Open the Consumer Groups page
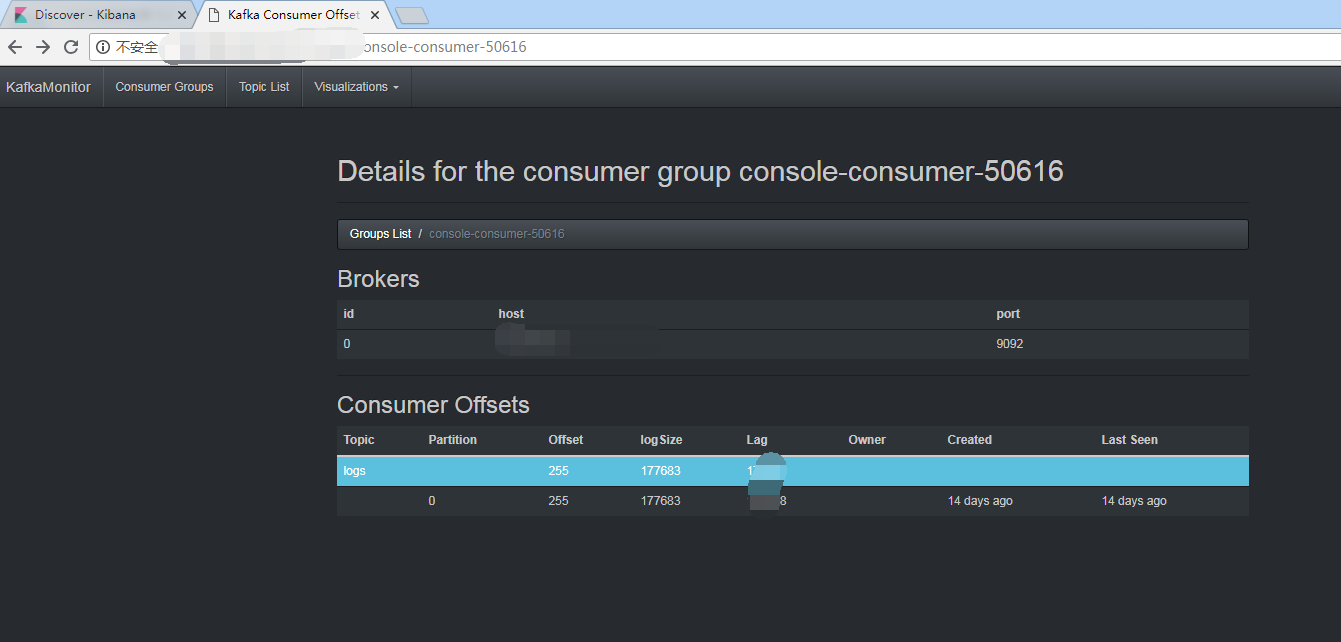 pyautogui.click(x=164, y=87)
